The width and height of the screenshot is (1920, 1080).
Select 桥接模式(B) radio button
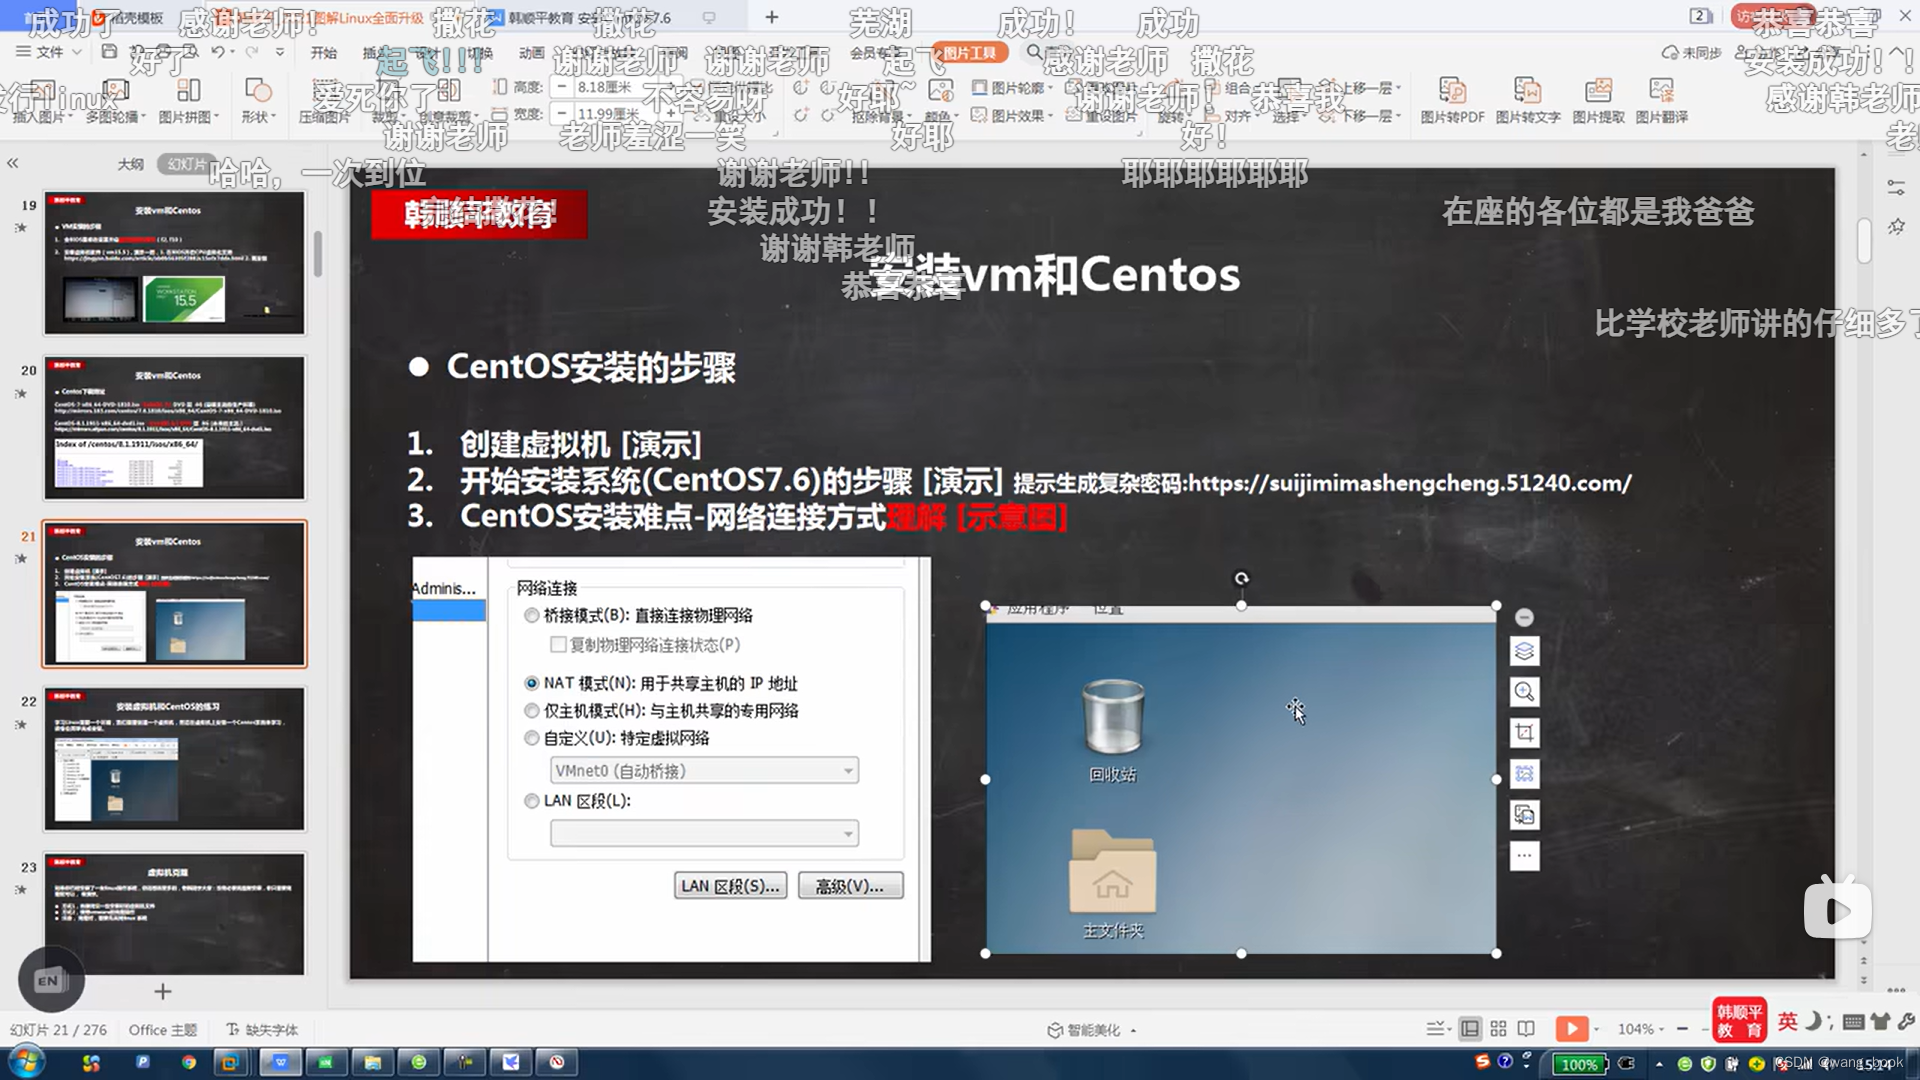[x=532, y=616]
